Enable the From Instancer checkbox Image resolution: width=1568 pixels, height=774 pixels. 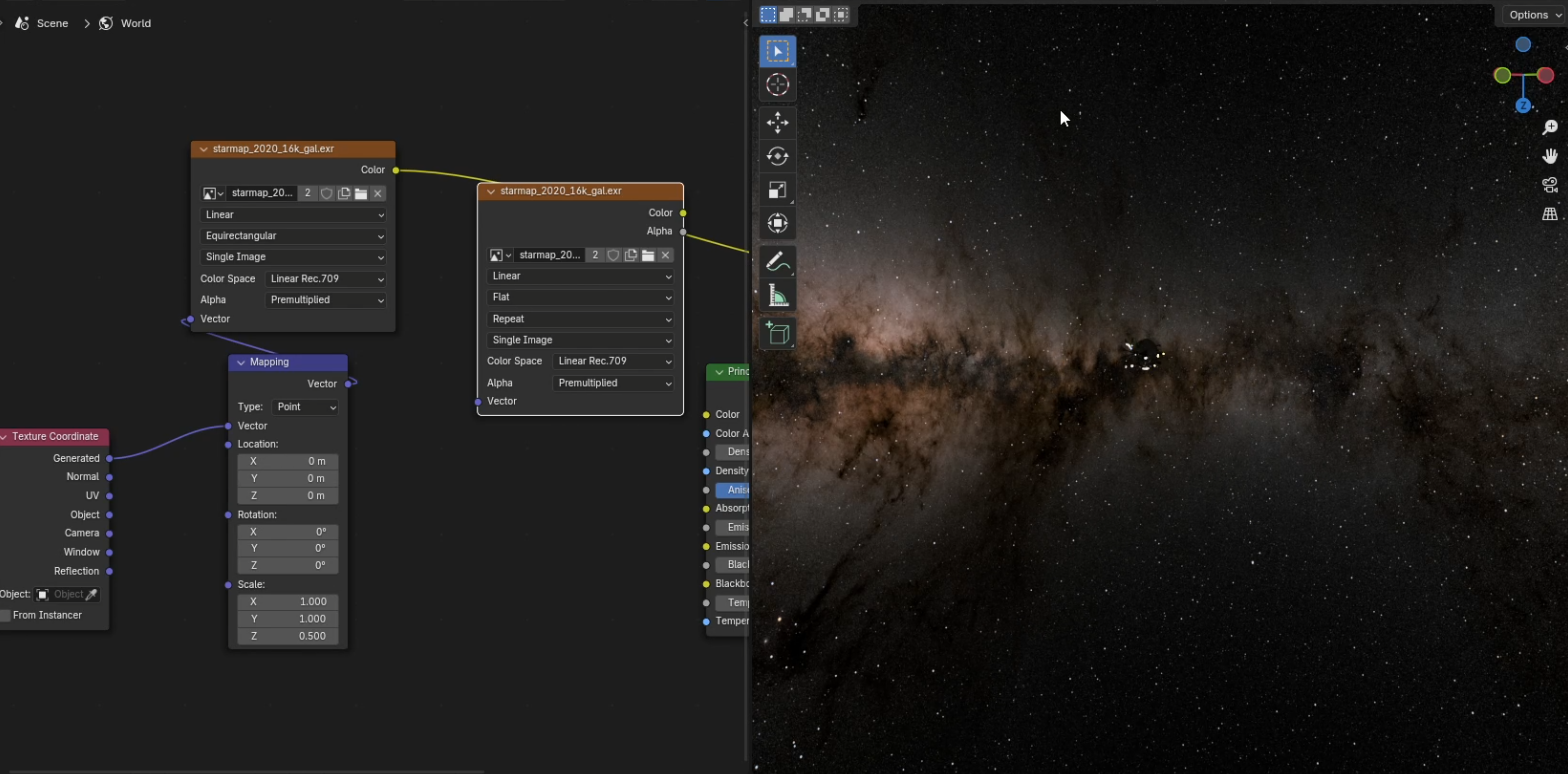point(5,615)
